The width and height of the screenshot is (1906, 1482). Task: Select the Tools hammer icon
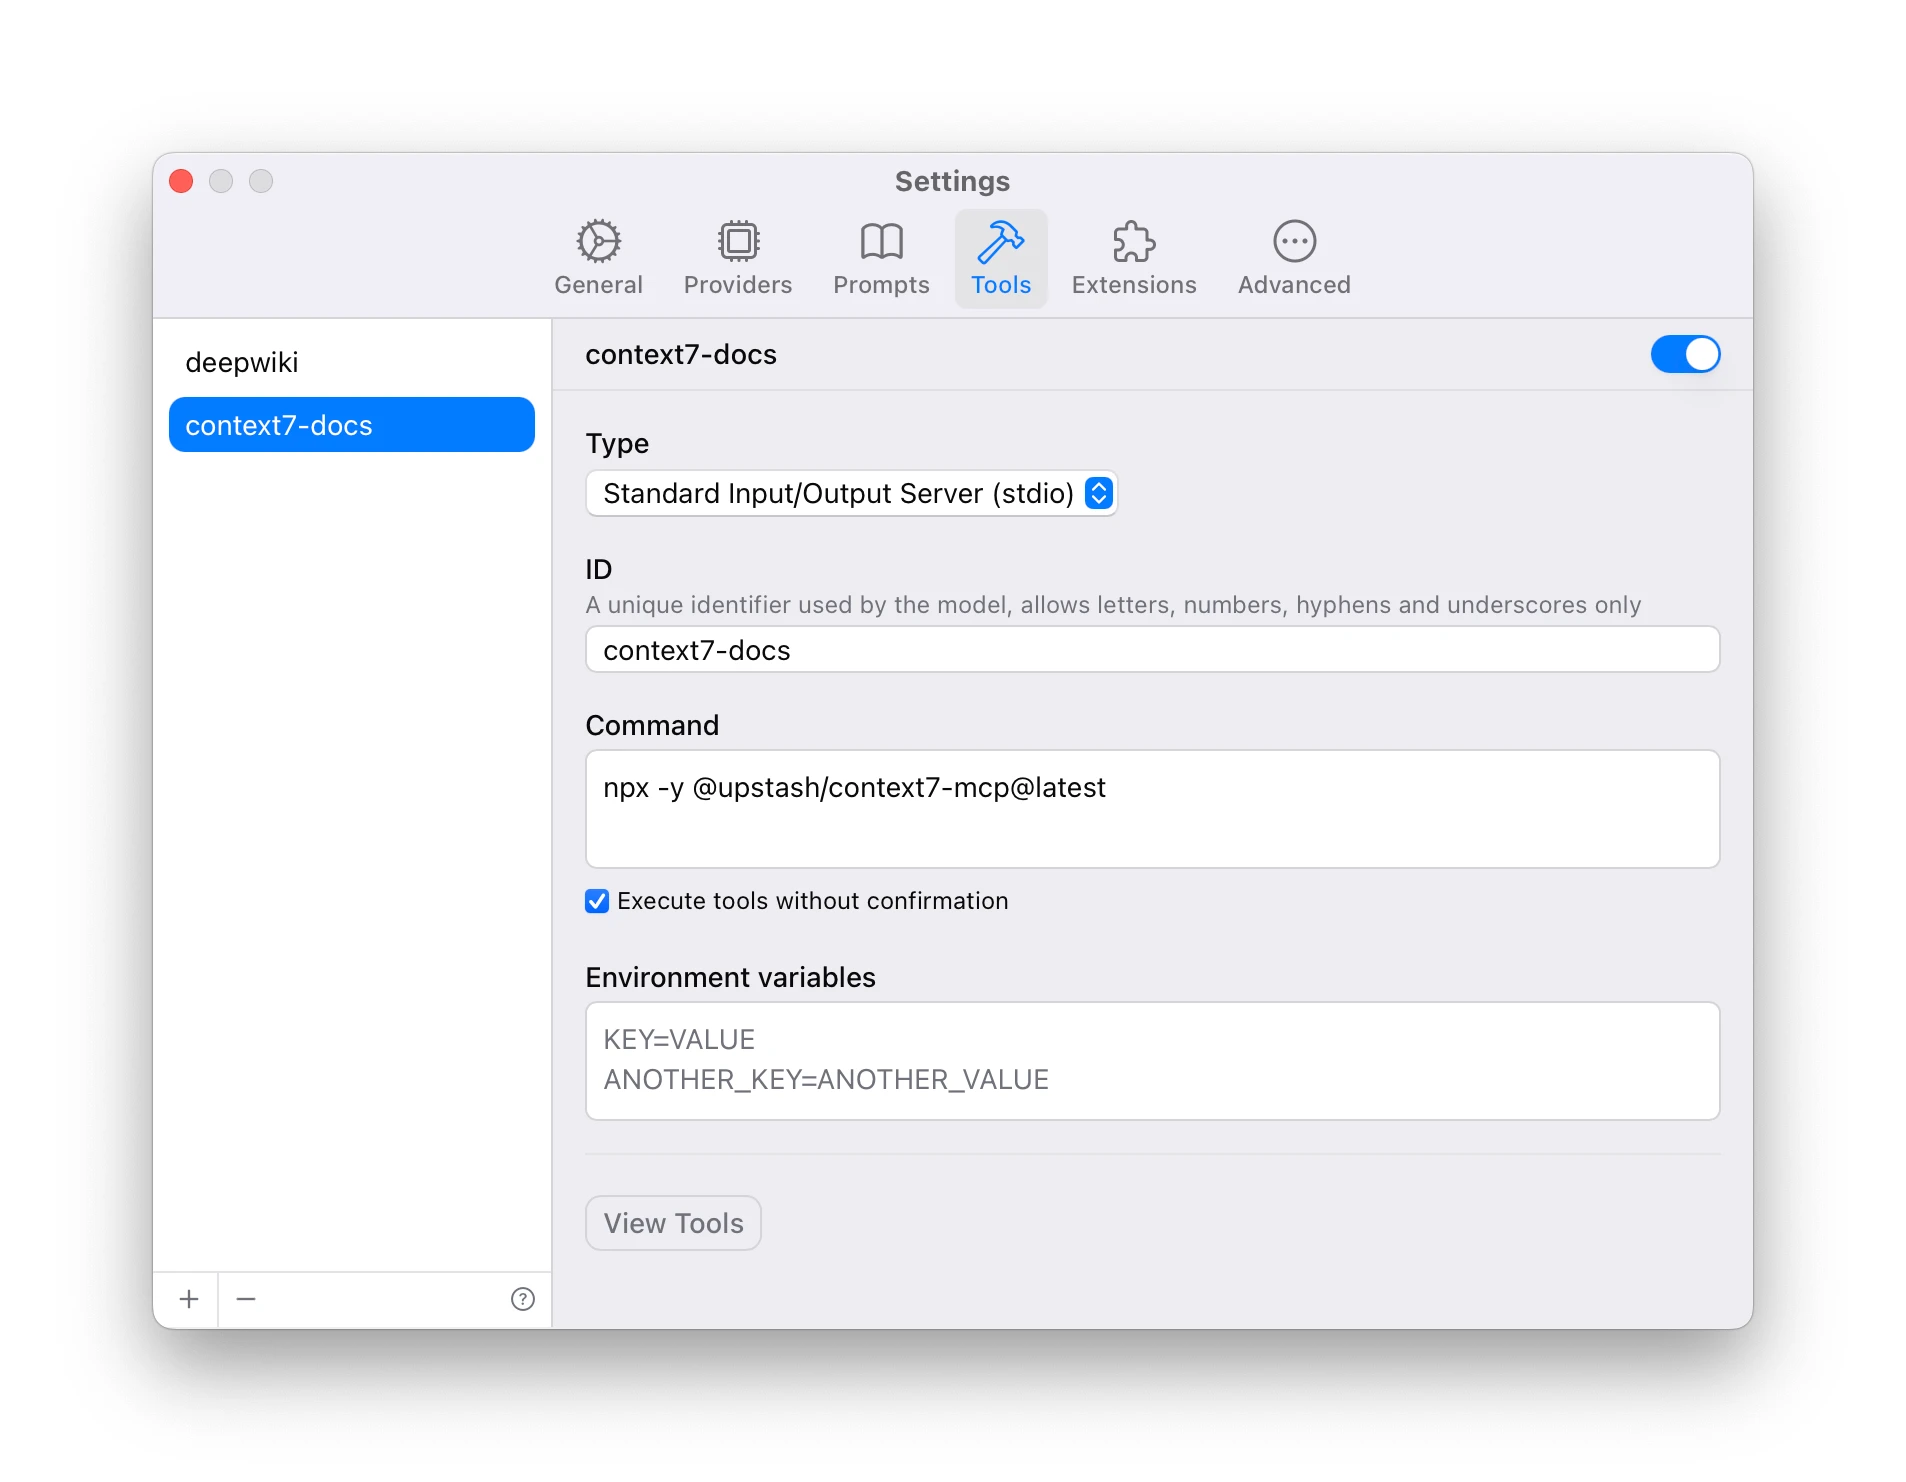pos(1000,241)
